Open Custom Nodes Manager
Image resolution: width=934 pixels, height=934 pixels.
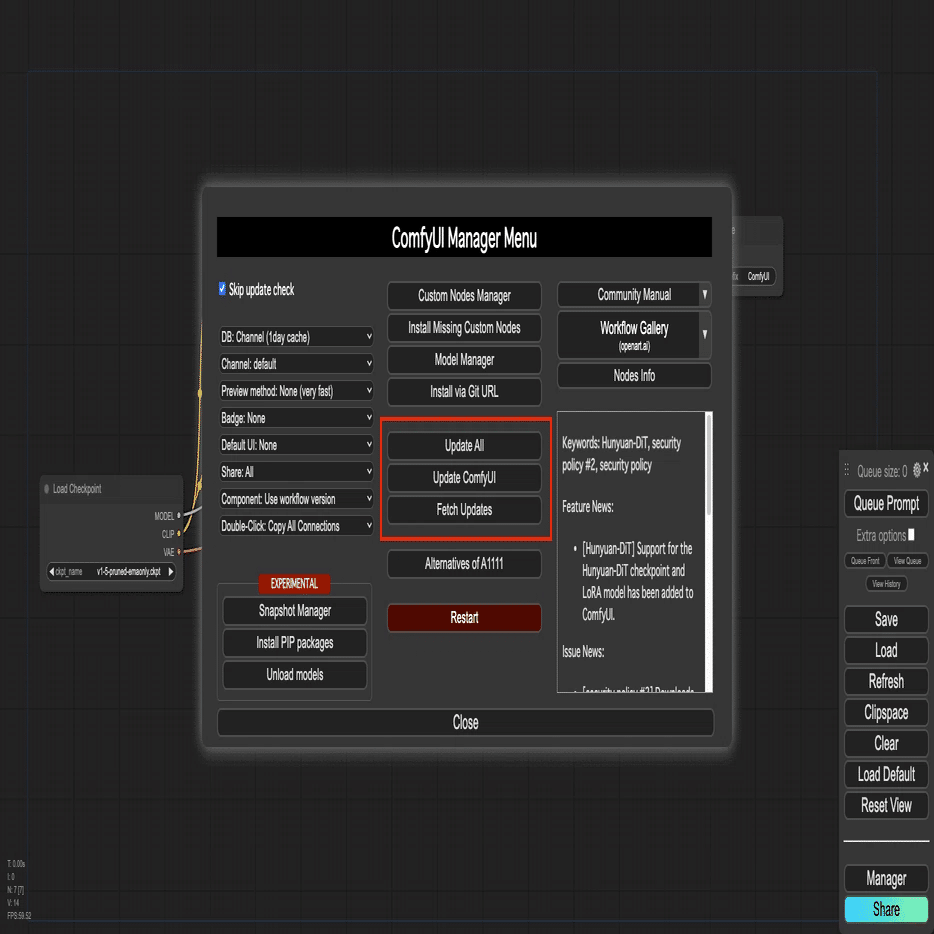pyautogui.click(x=464, y=295)
